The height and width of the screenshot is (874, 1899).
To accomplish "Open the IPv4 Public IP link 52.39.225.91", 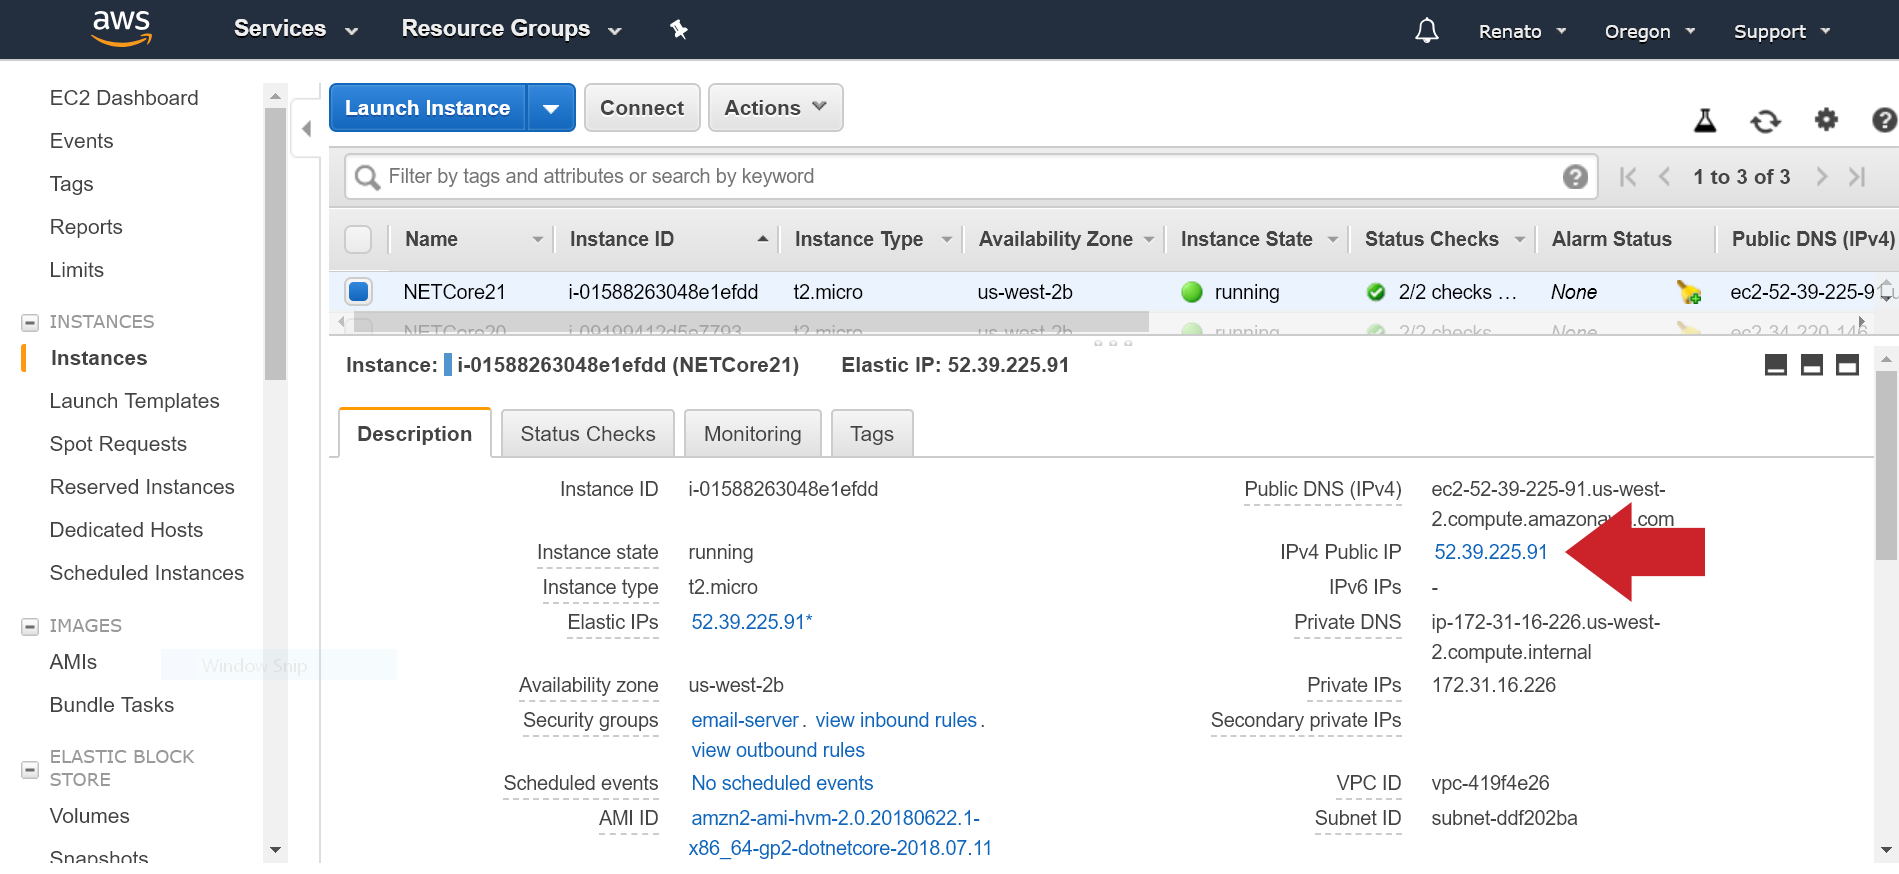I will click(1491, 552).
